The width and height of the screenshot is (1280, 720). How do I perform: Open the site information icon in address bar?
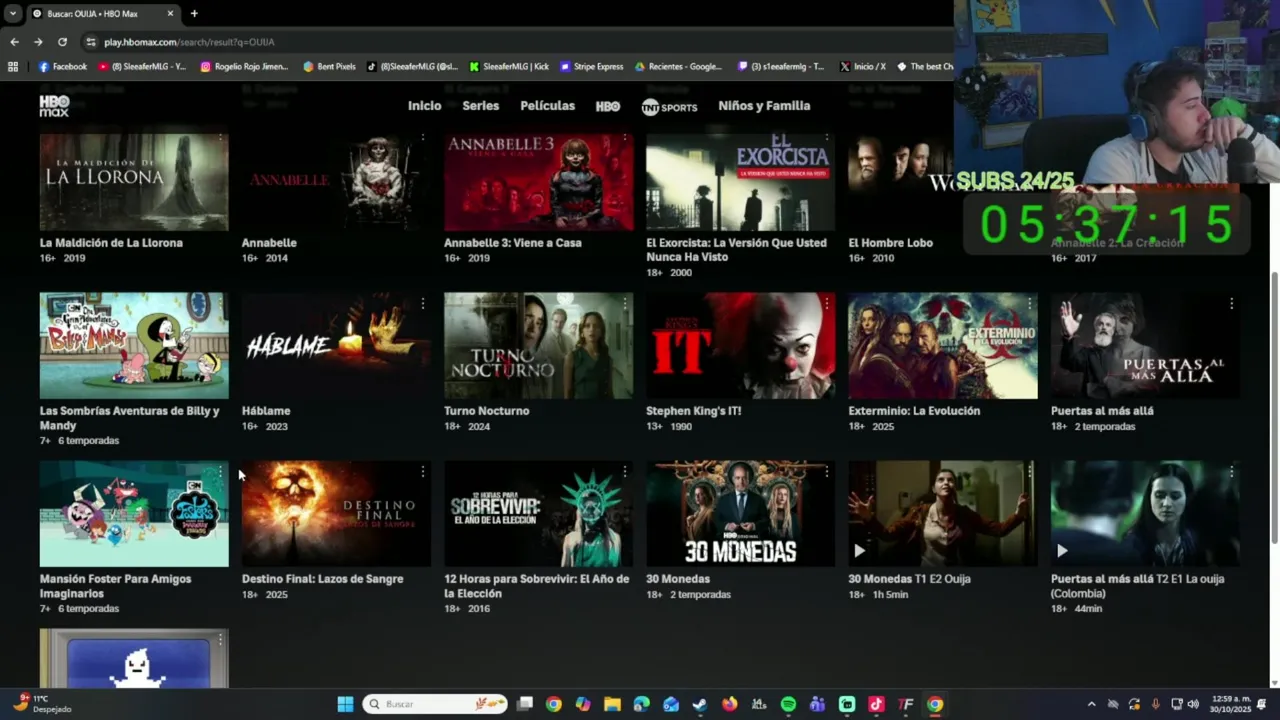click(91, 42)
